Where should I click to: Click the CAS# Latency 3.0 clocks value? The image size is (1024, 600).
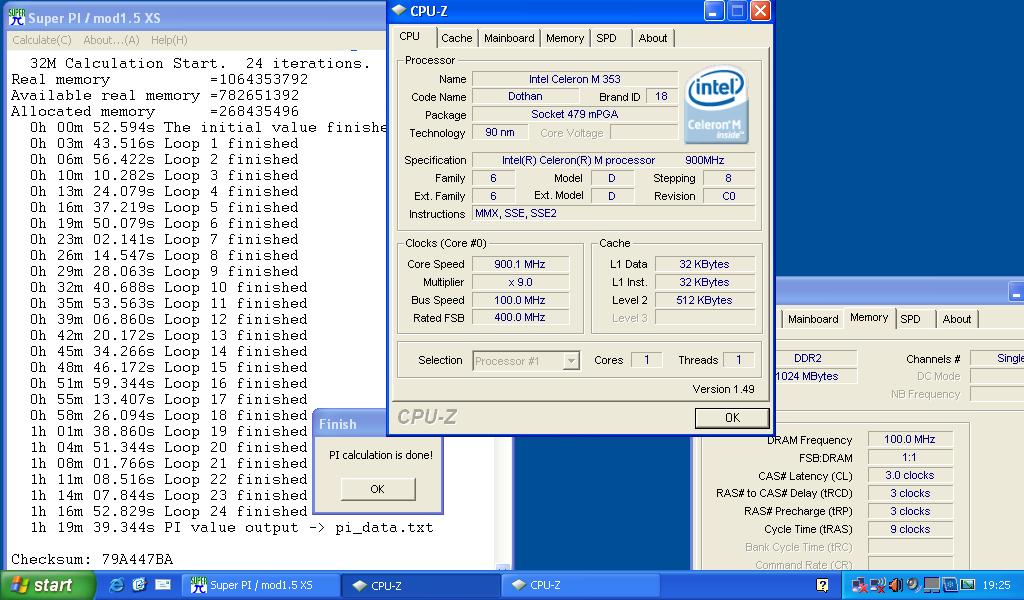point(910,475)
